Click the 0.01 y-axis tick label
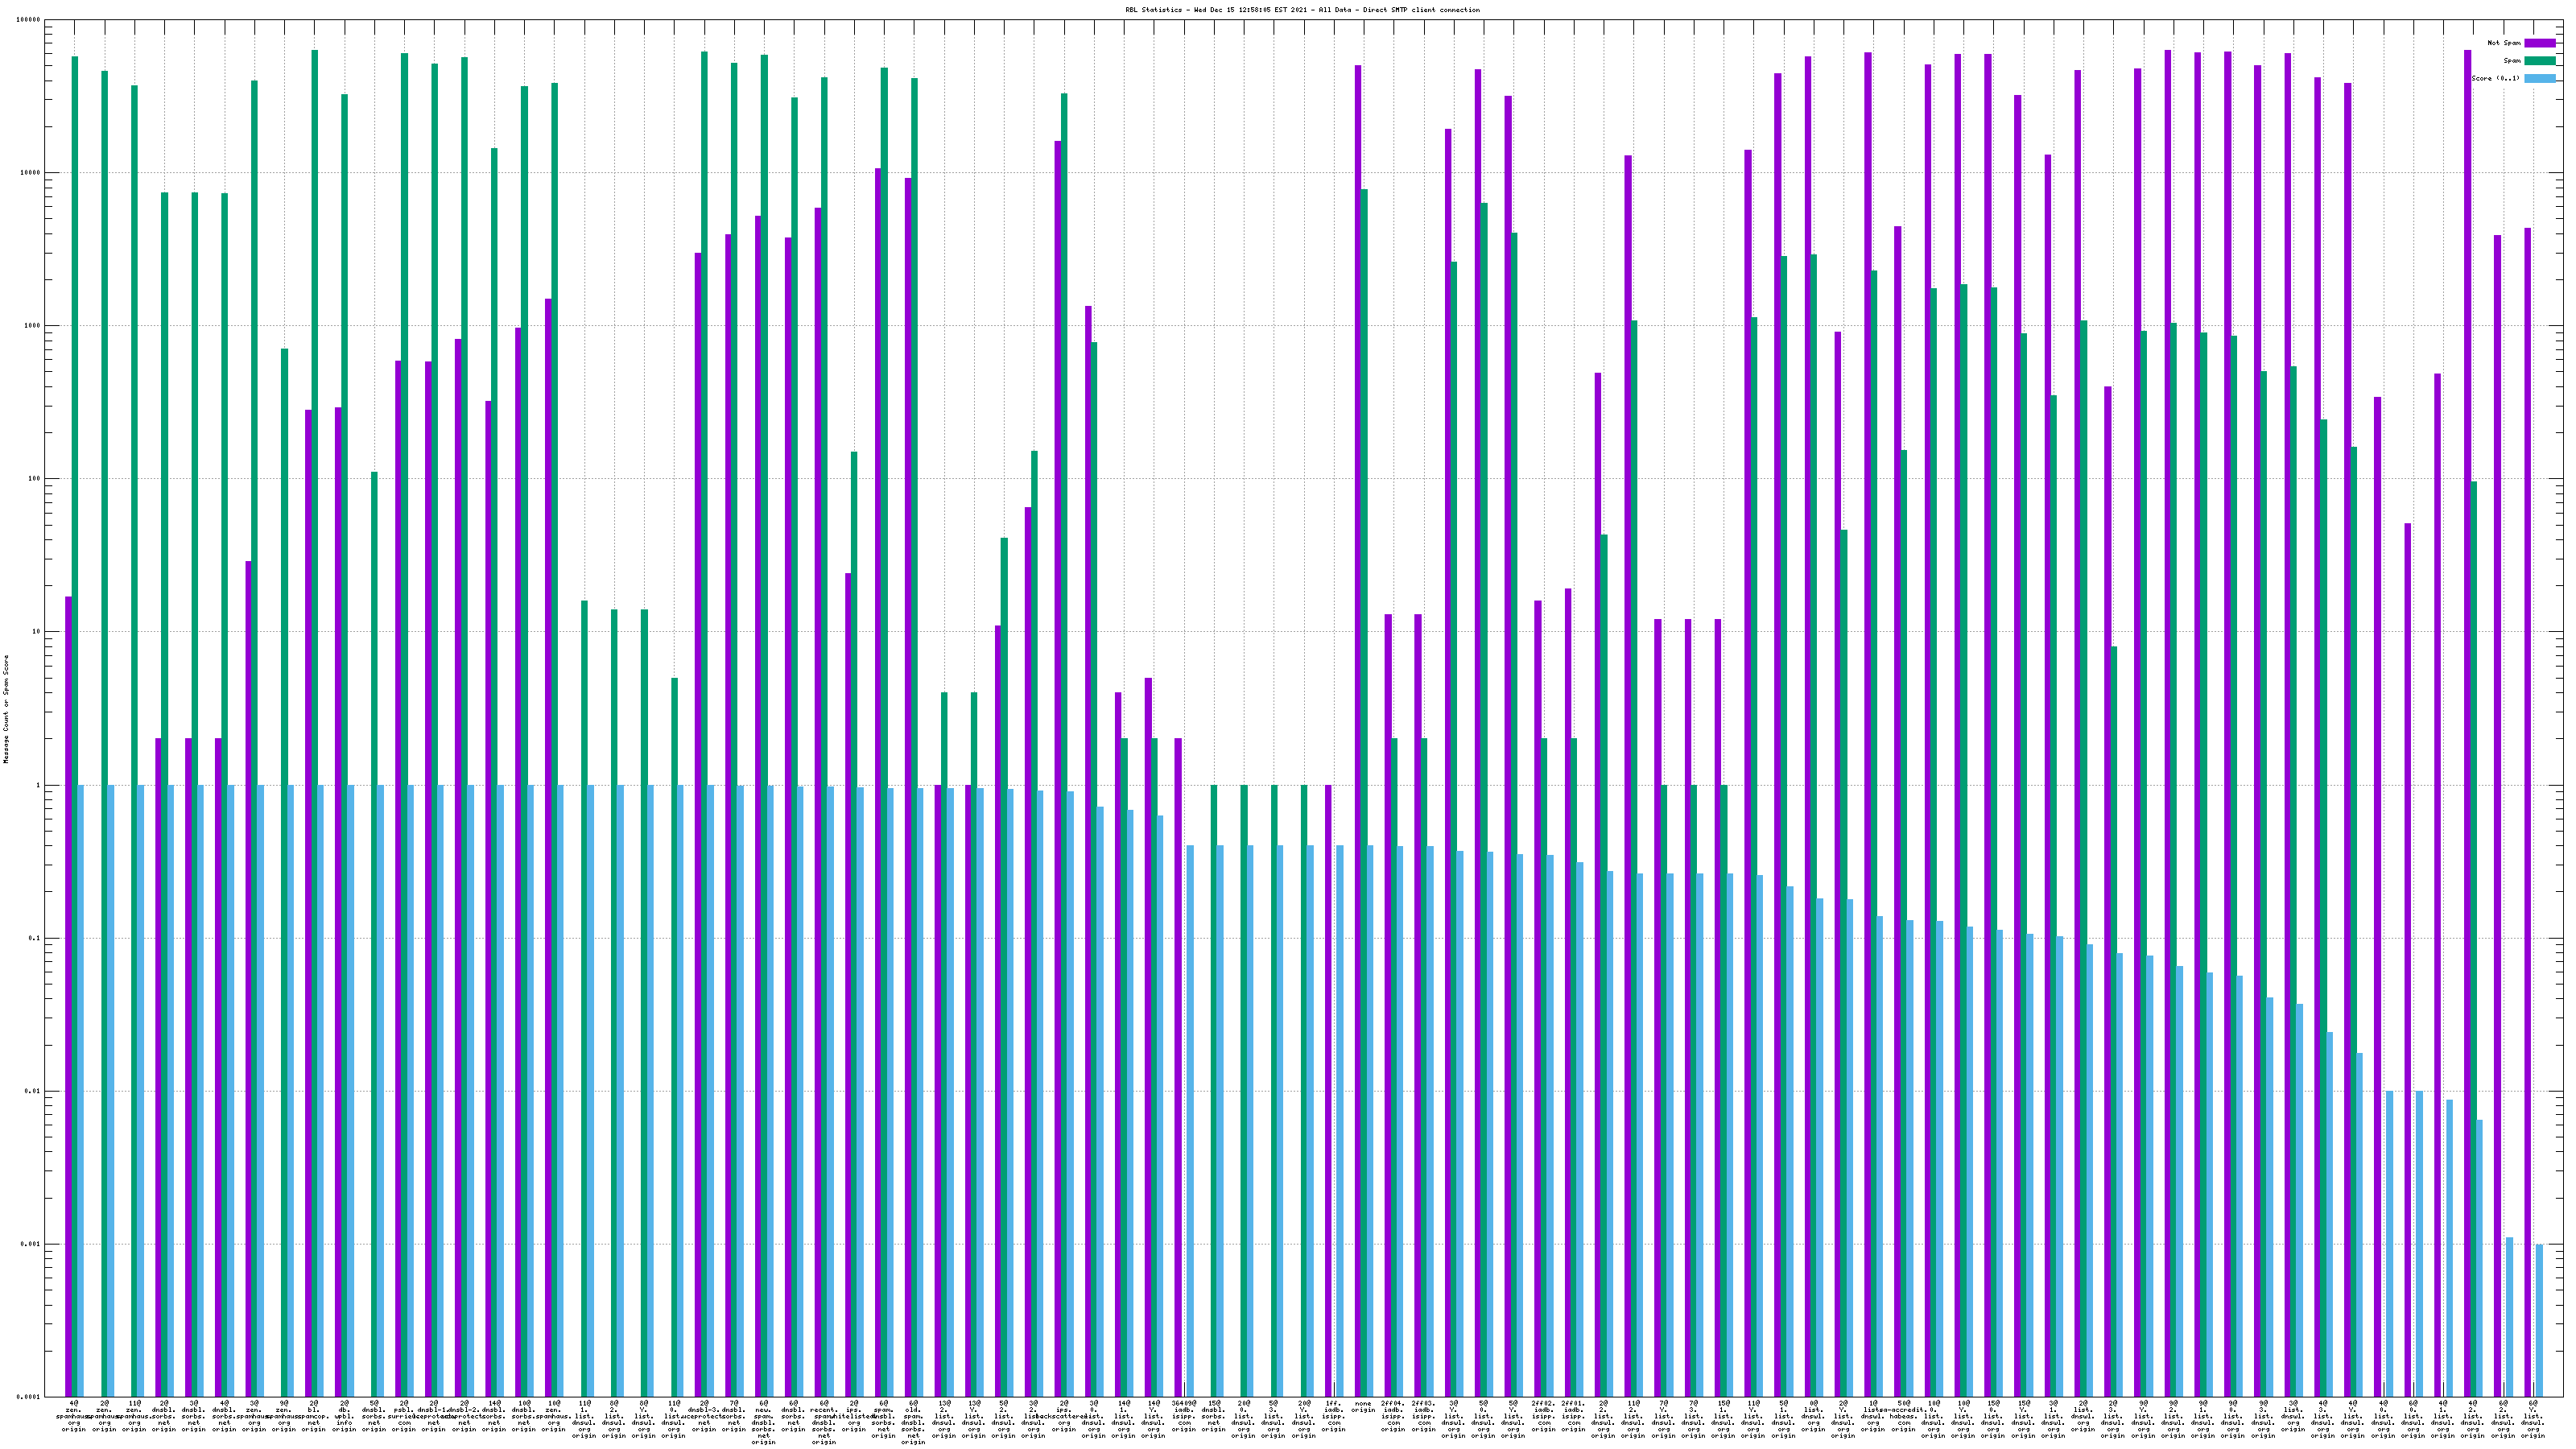Image resolution: width=2576 pixels, height=1449 pixels. coord(33,1091)
